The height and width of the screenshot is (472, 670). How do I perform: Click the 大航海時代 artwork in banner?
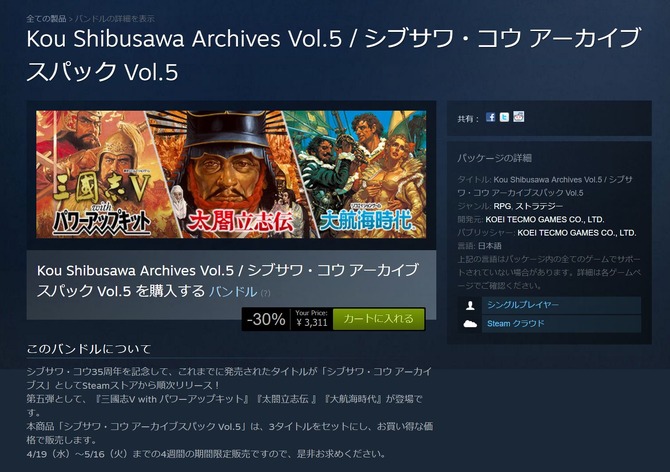(x=363, y=174)
